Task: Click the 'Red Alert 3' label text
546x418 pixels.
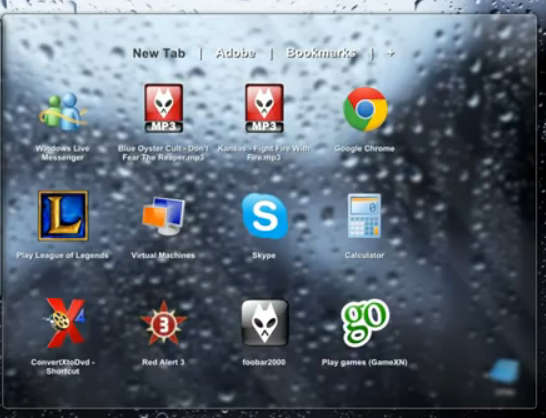Action: (163, 362)
